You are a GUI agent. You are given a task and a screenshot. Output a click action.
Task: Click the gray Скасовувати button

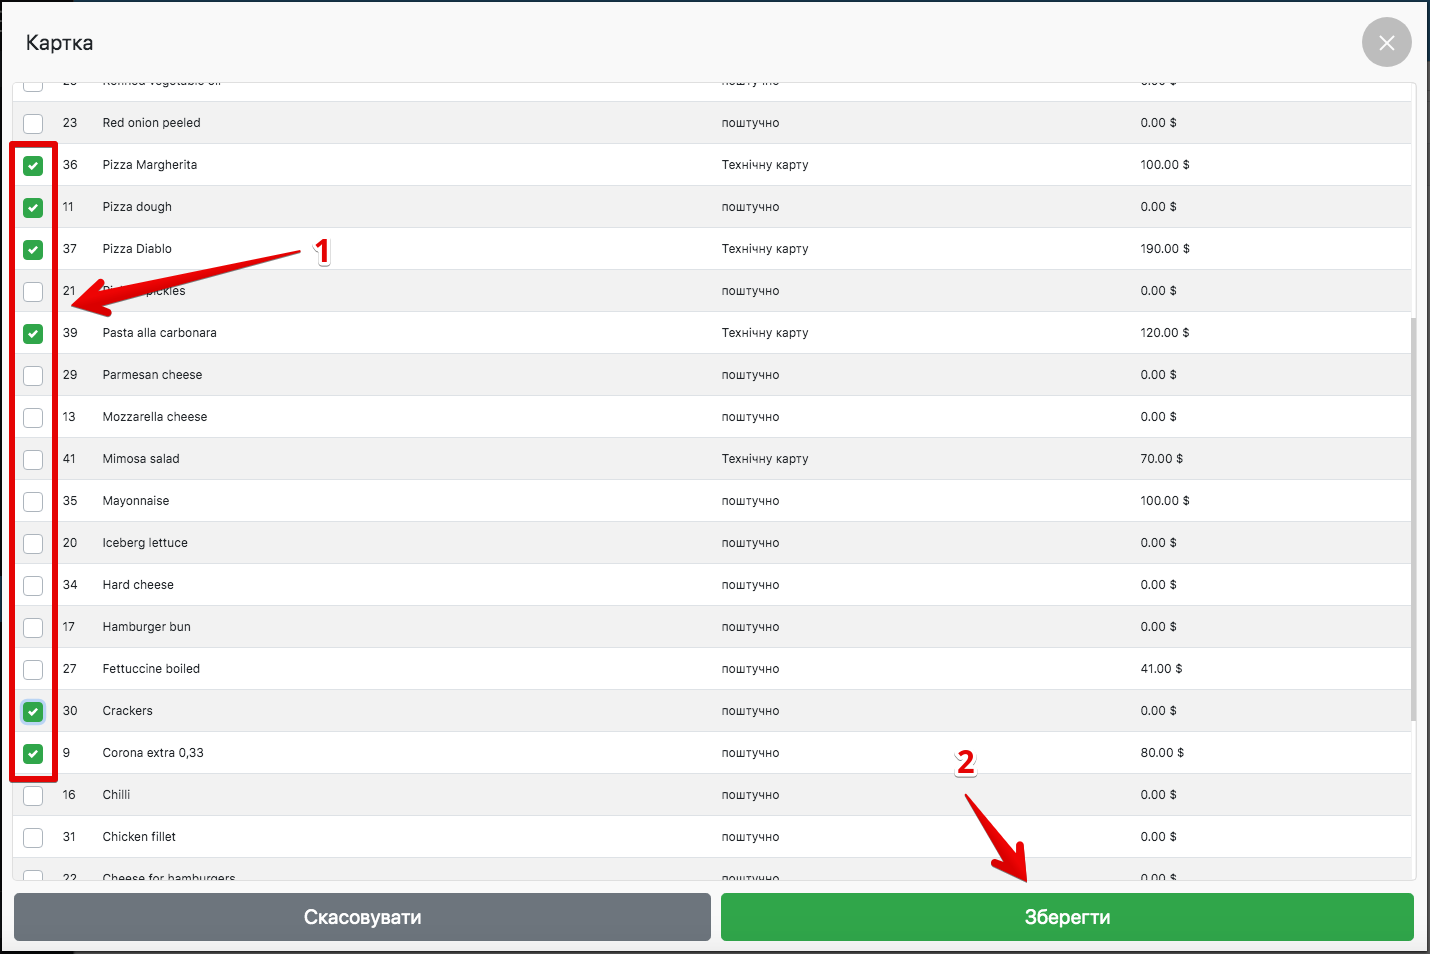[362, 917]
